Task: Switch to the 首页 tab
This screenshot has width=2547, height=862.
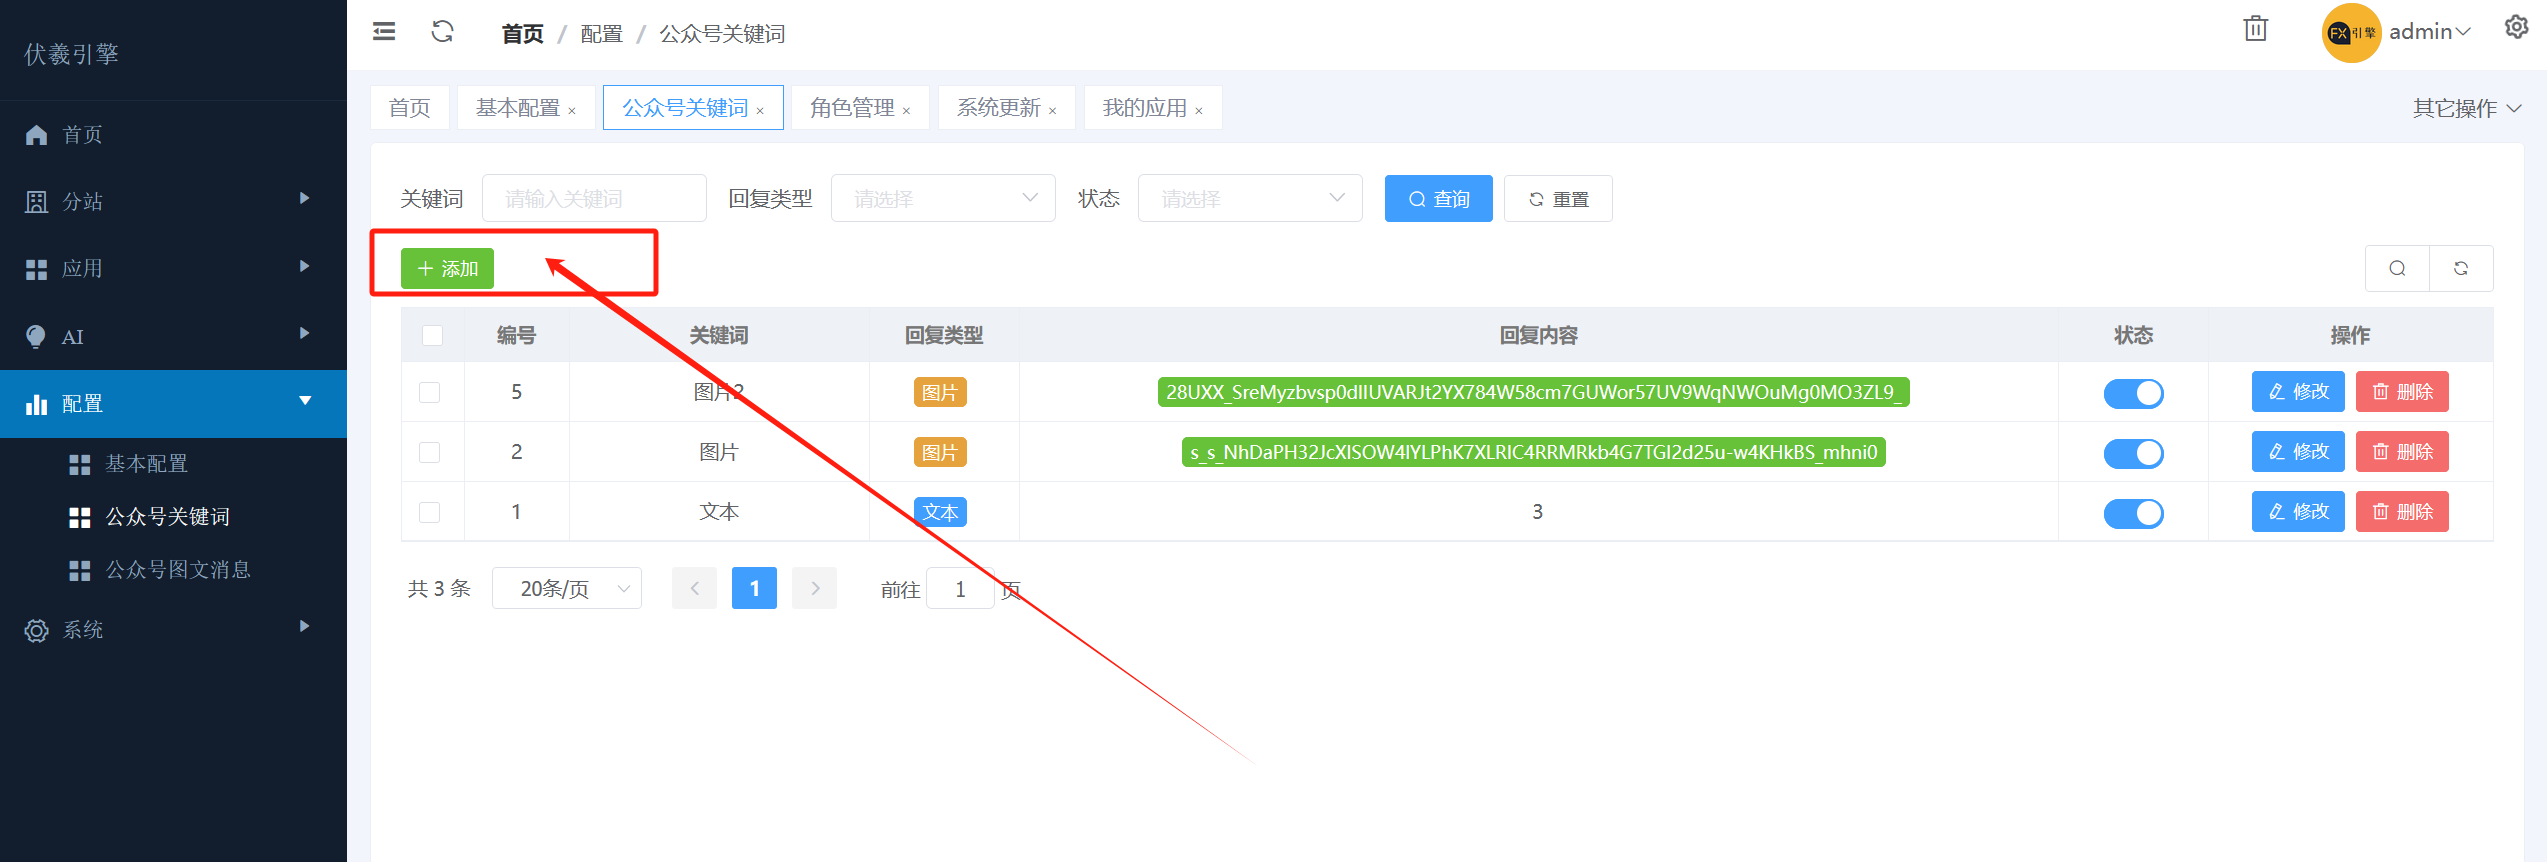Action: [x=410, y=108]
